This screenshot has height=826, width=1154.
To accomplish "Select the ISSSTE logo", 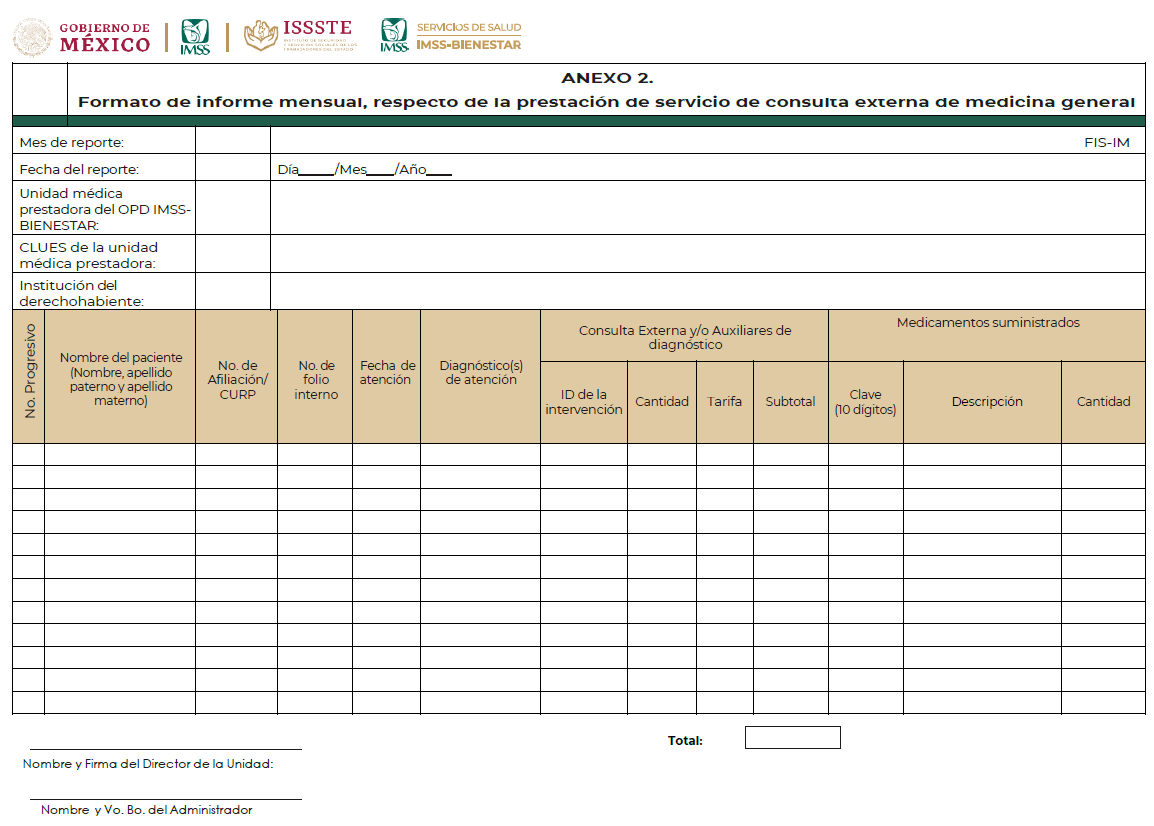I will point(301,36).
